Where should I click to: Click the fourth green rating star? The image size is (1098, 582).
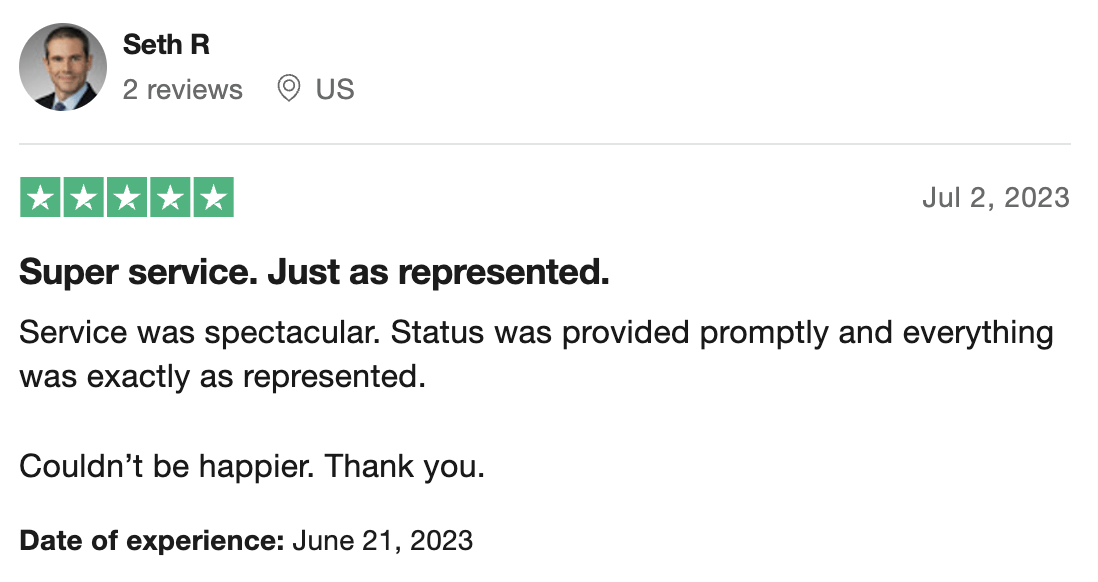(170, 198)
